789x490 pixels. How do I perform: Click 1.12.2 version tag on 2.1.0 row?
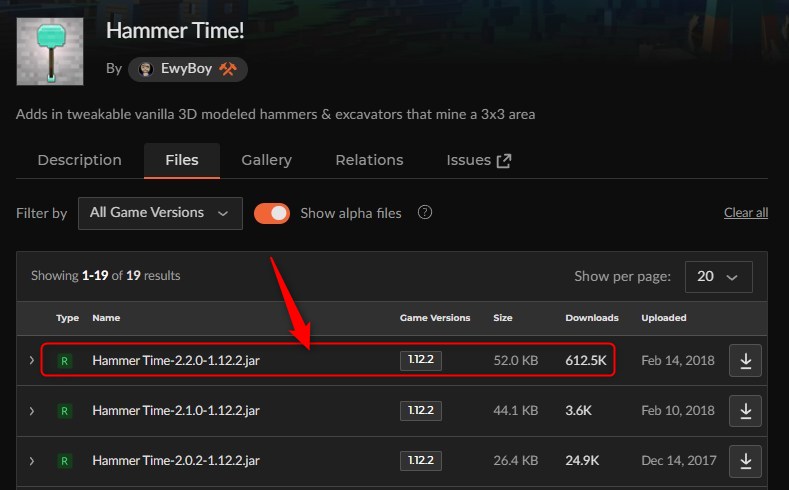(x=421, y=411)
